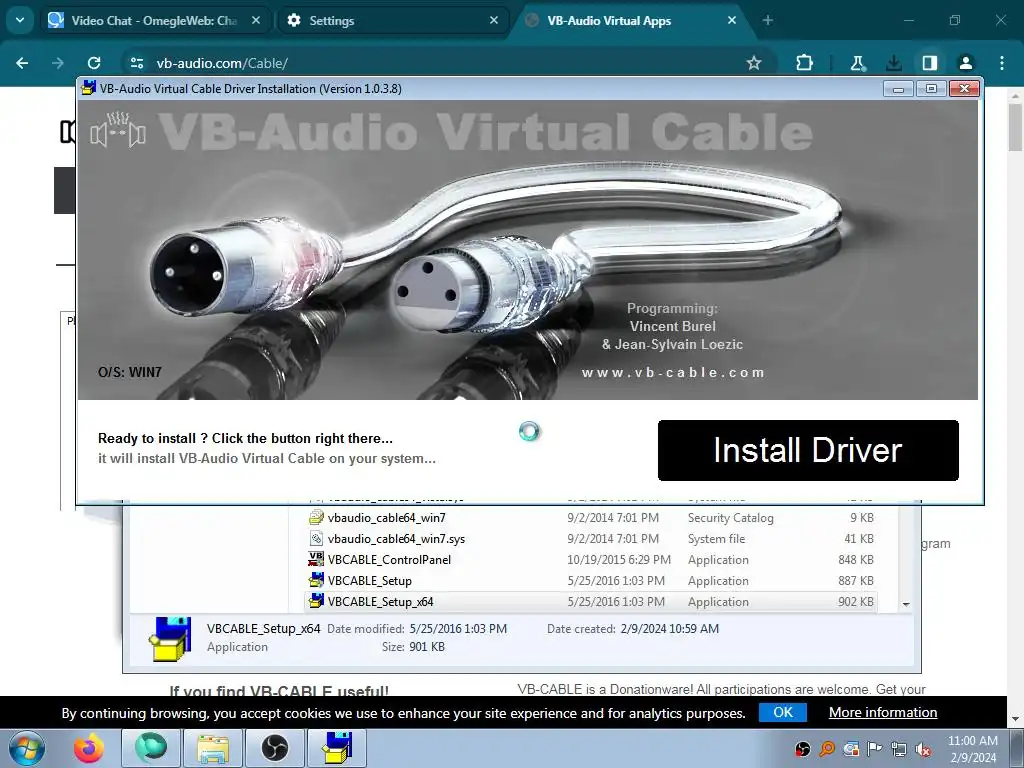Open Windows Explorer from the taskbar
Viewport: 1024px width, 768px height.
(x=213, y=748)
